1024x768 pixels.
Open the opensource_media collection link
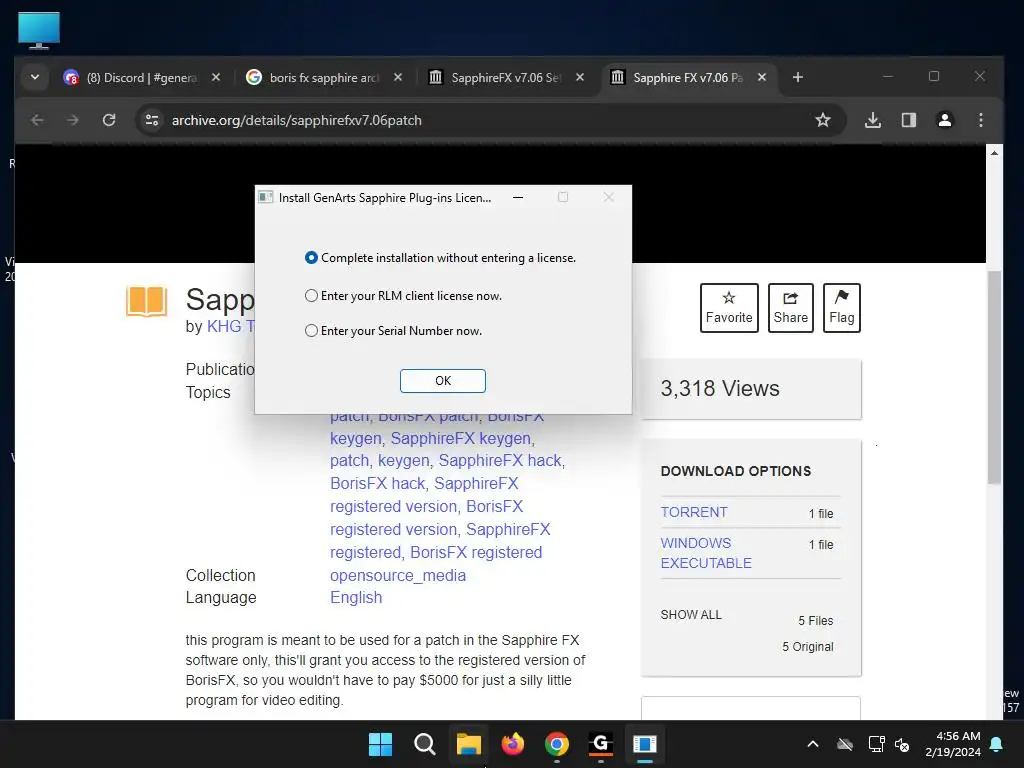(398, 575)
